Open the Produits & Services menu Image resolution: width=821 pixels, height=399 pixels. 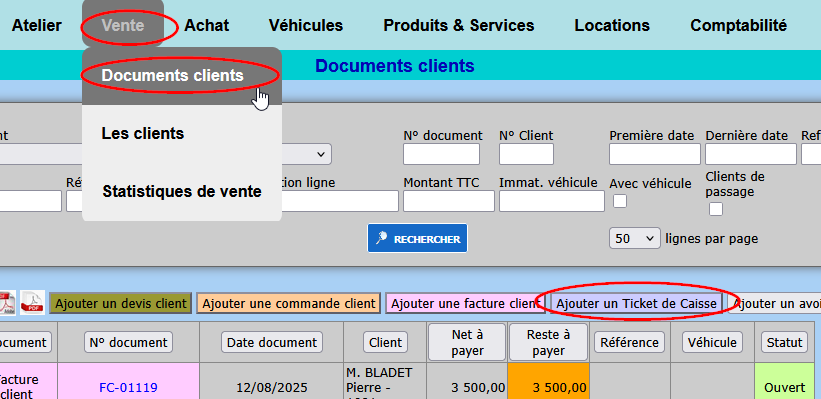click(x=459, y=25)
